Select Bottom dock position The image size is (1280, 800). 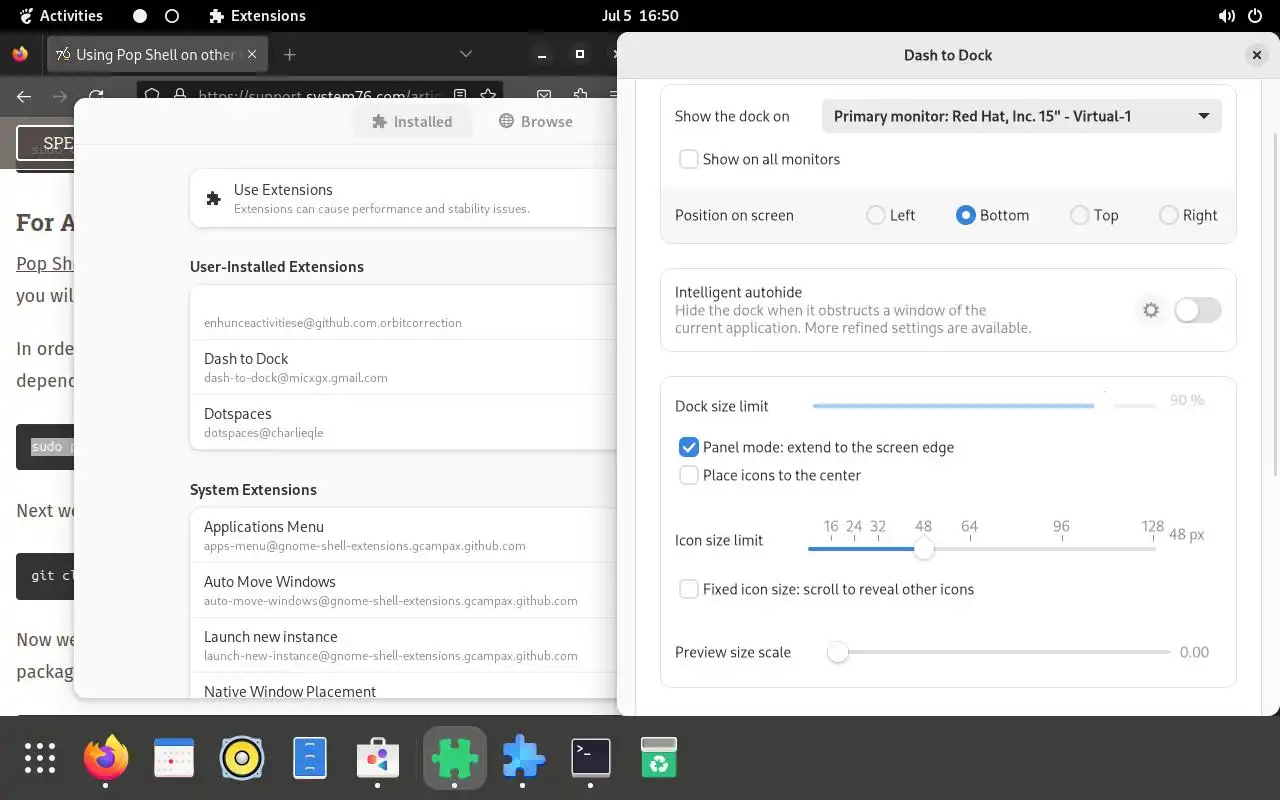pos(966,215)
